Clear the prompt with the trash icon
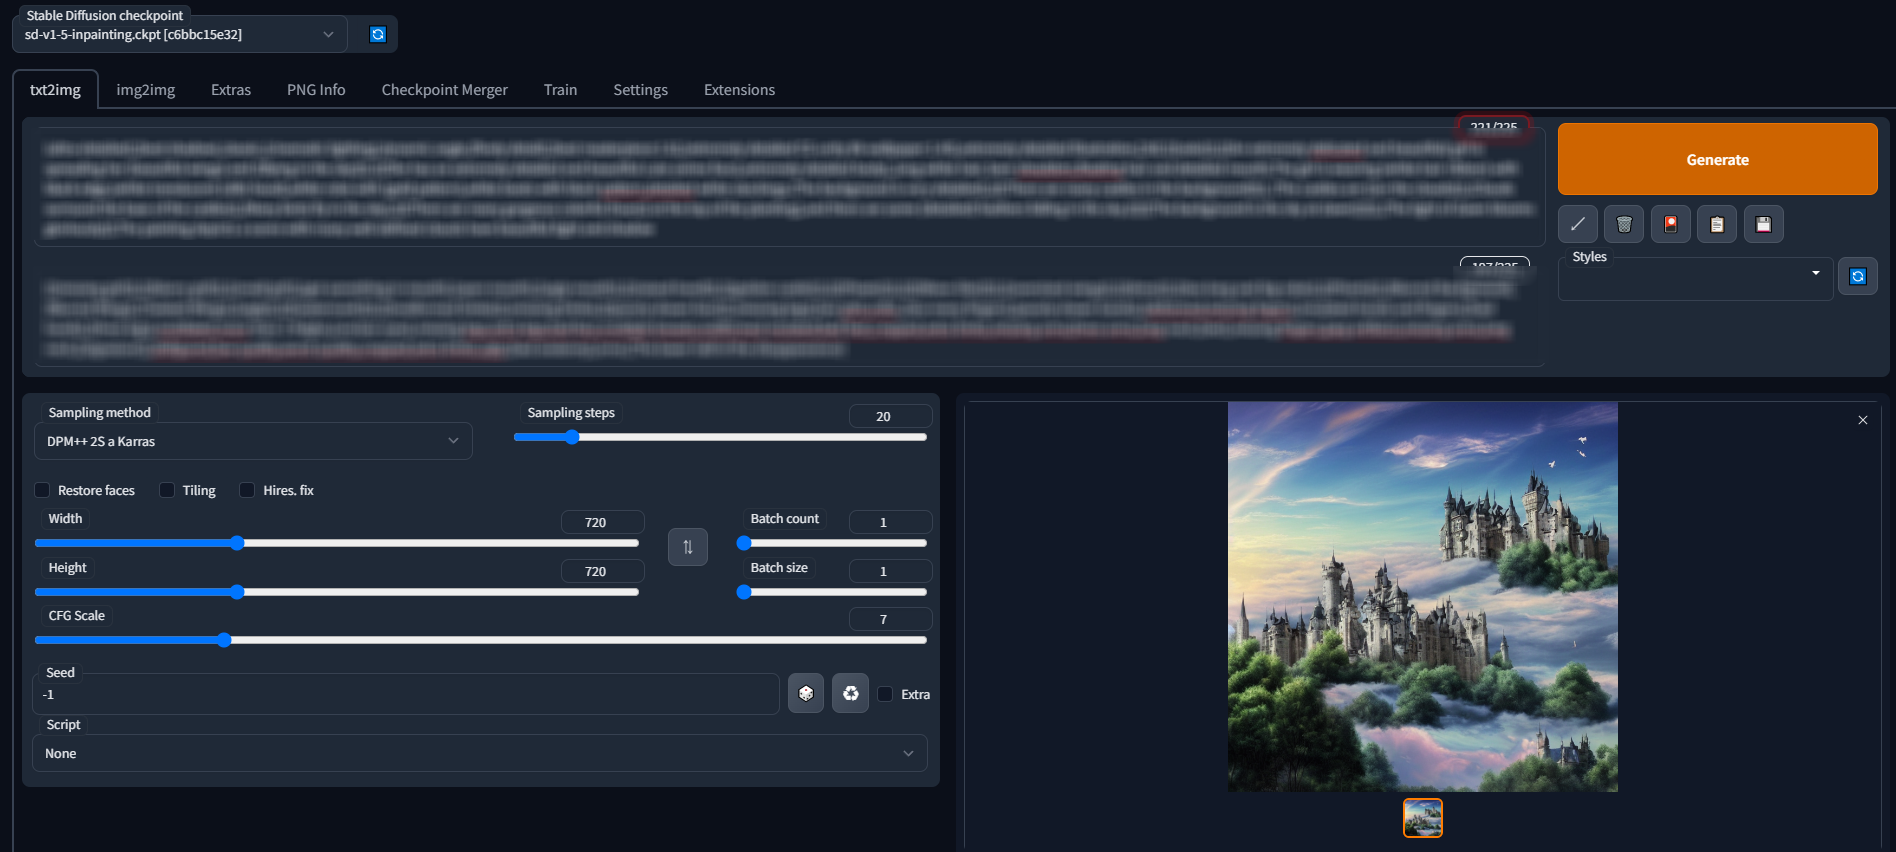This screenshot has width=1896, height=852. click(x=1624, y=224)
